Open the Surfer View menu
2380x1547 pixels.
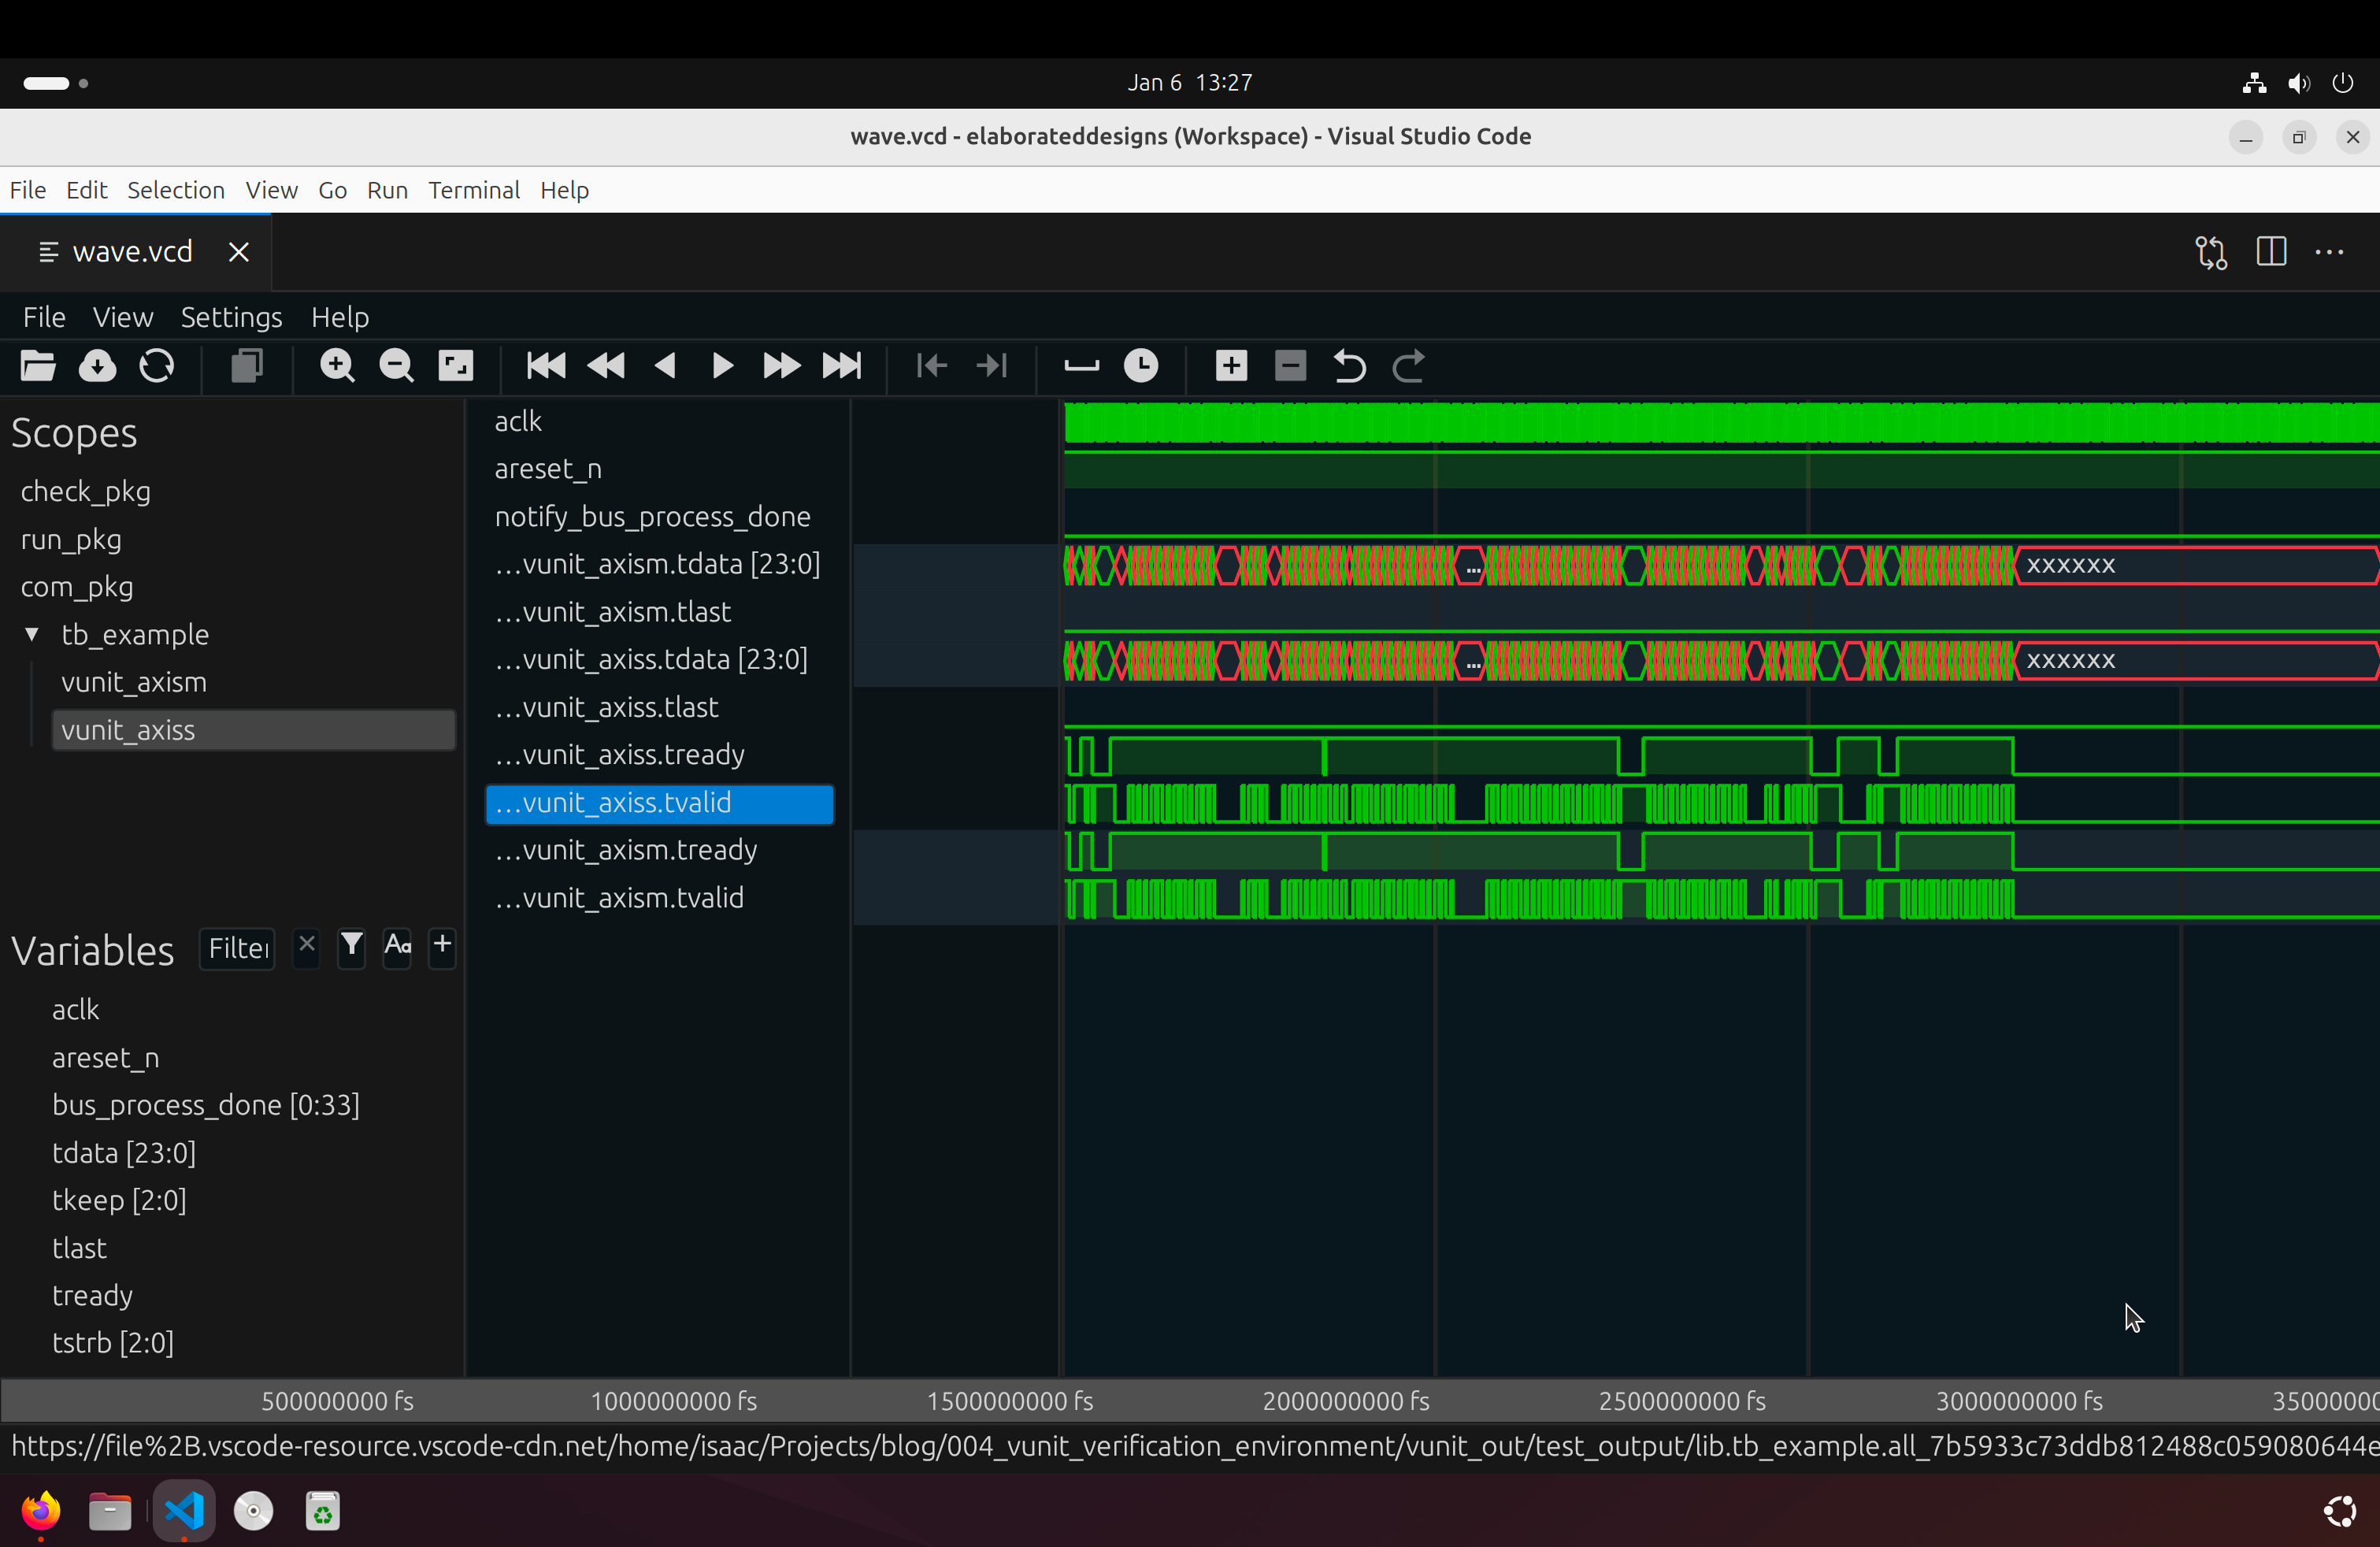(123, 317)
